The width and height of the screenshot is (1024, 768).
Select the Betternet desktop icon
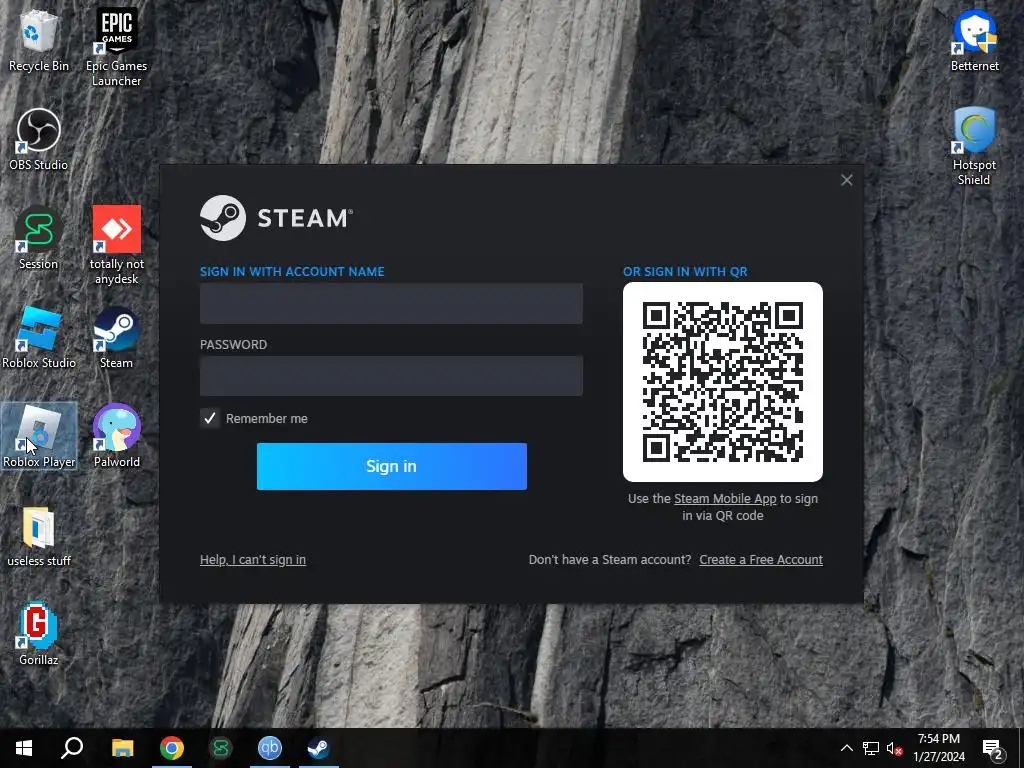(x=974, y=40)
